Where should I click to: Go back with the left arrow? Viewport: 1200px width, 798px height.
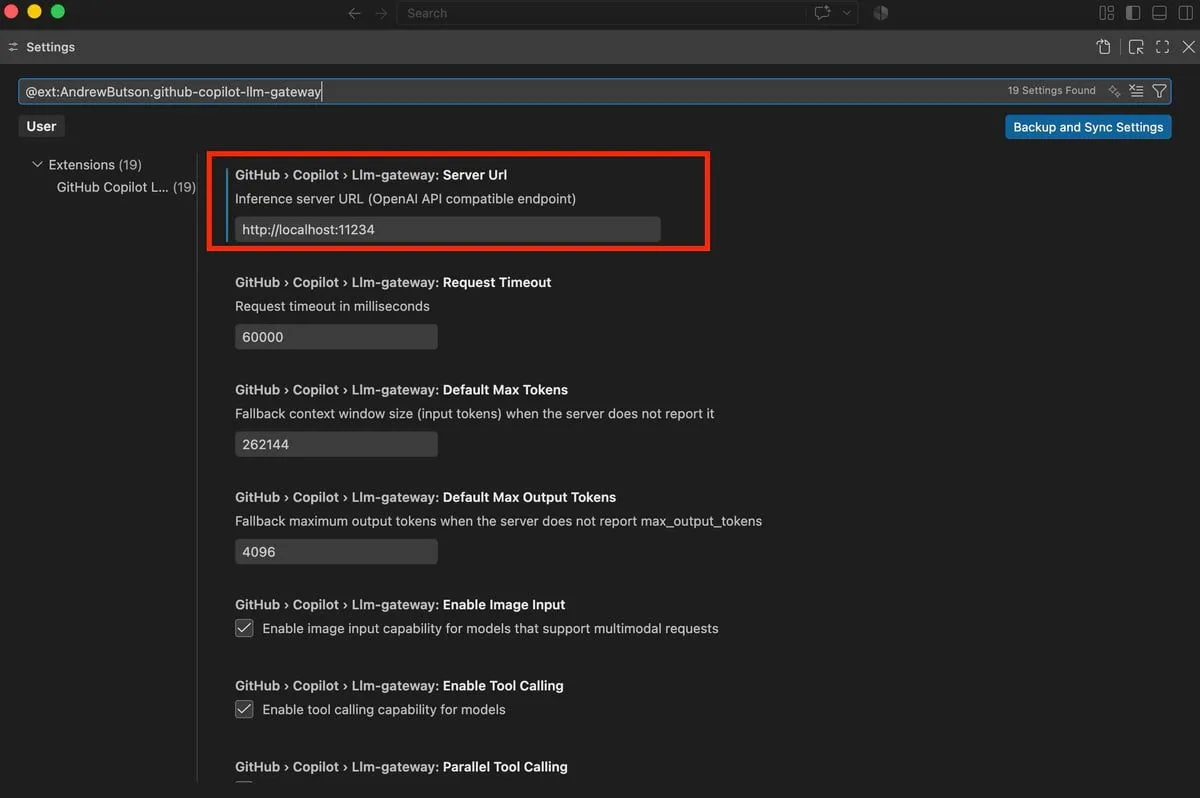[x=354, y=13]
